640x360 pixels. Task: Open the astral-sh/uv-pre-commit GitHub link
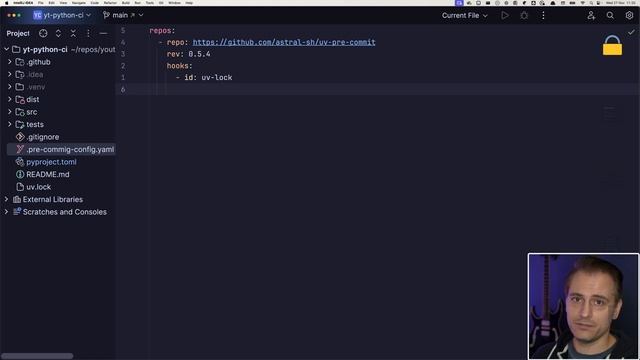pos(284,42)
